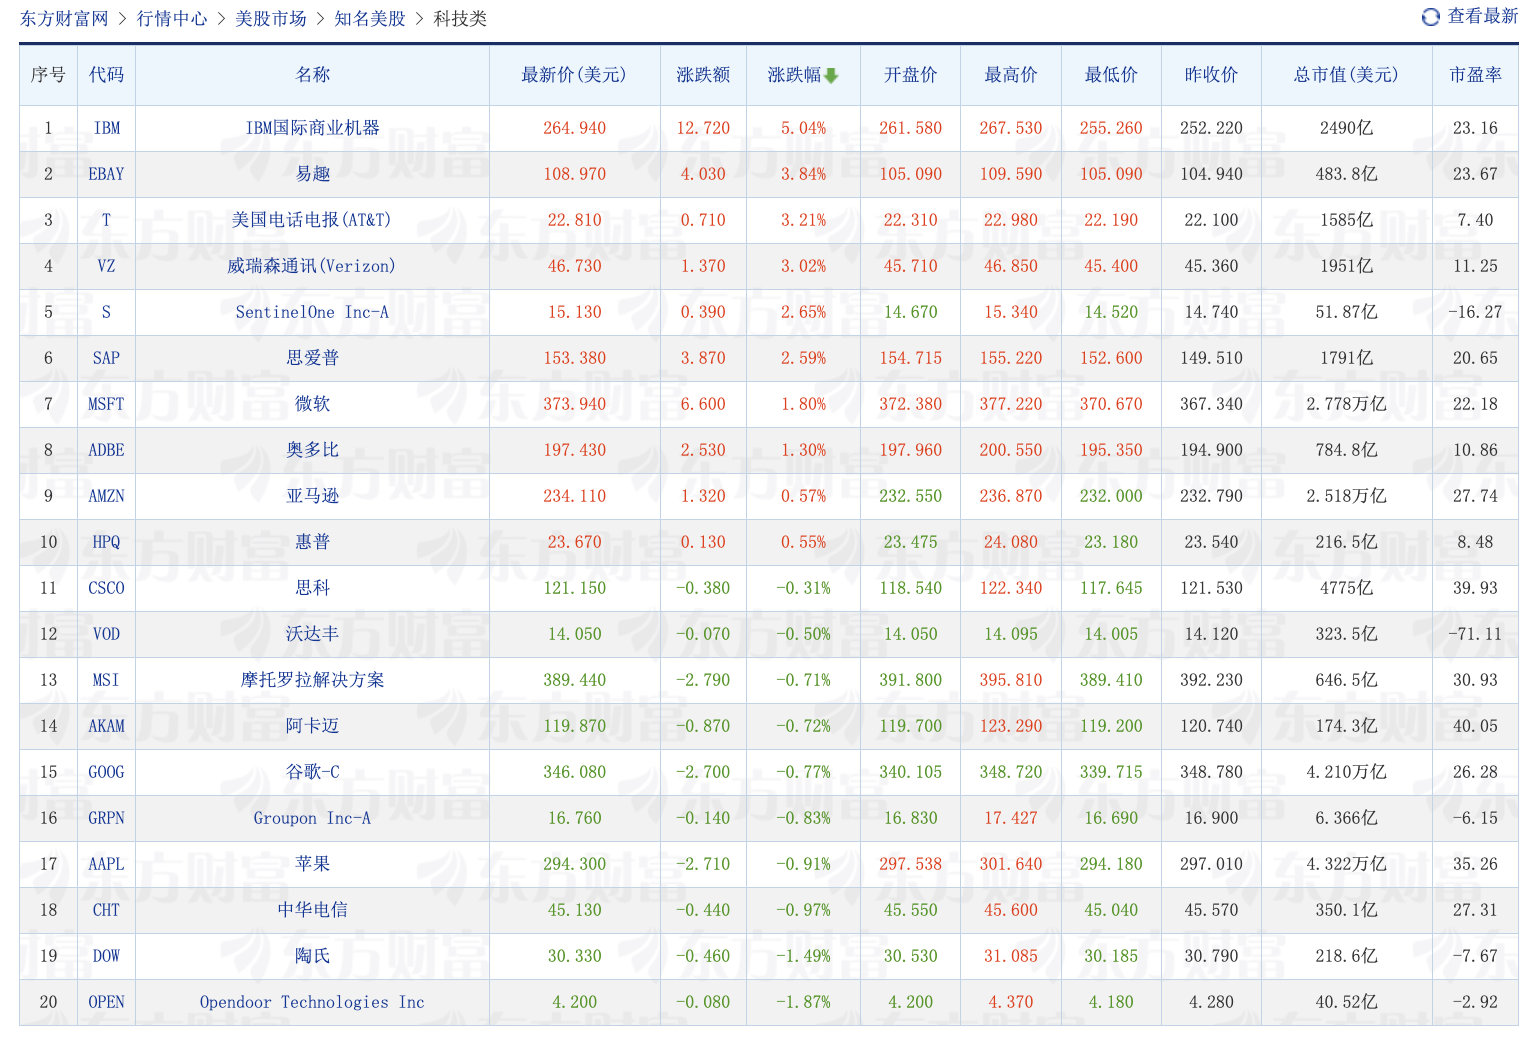Open the HPQ ticker code link

click(106, 542)
